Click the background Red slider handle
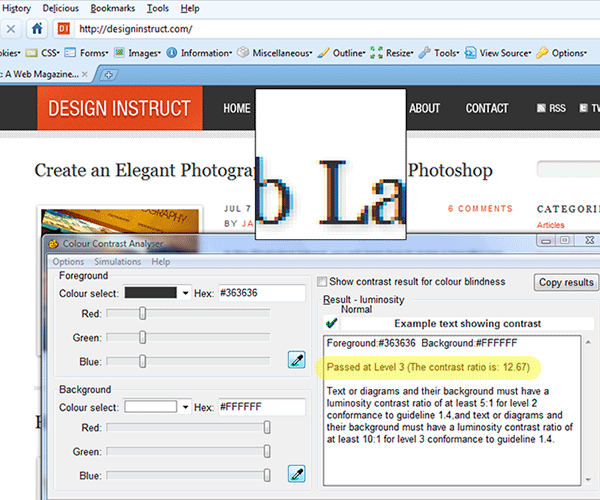This screenshot has height=500, width=600. 267,427
